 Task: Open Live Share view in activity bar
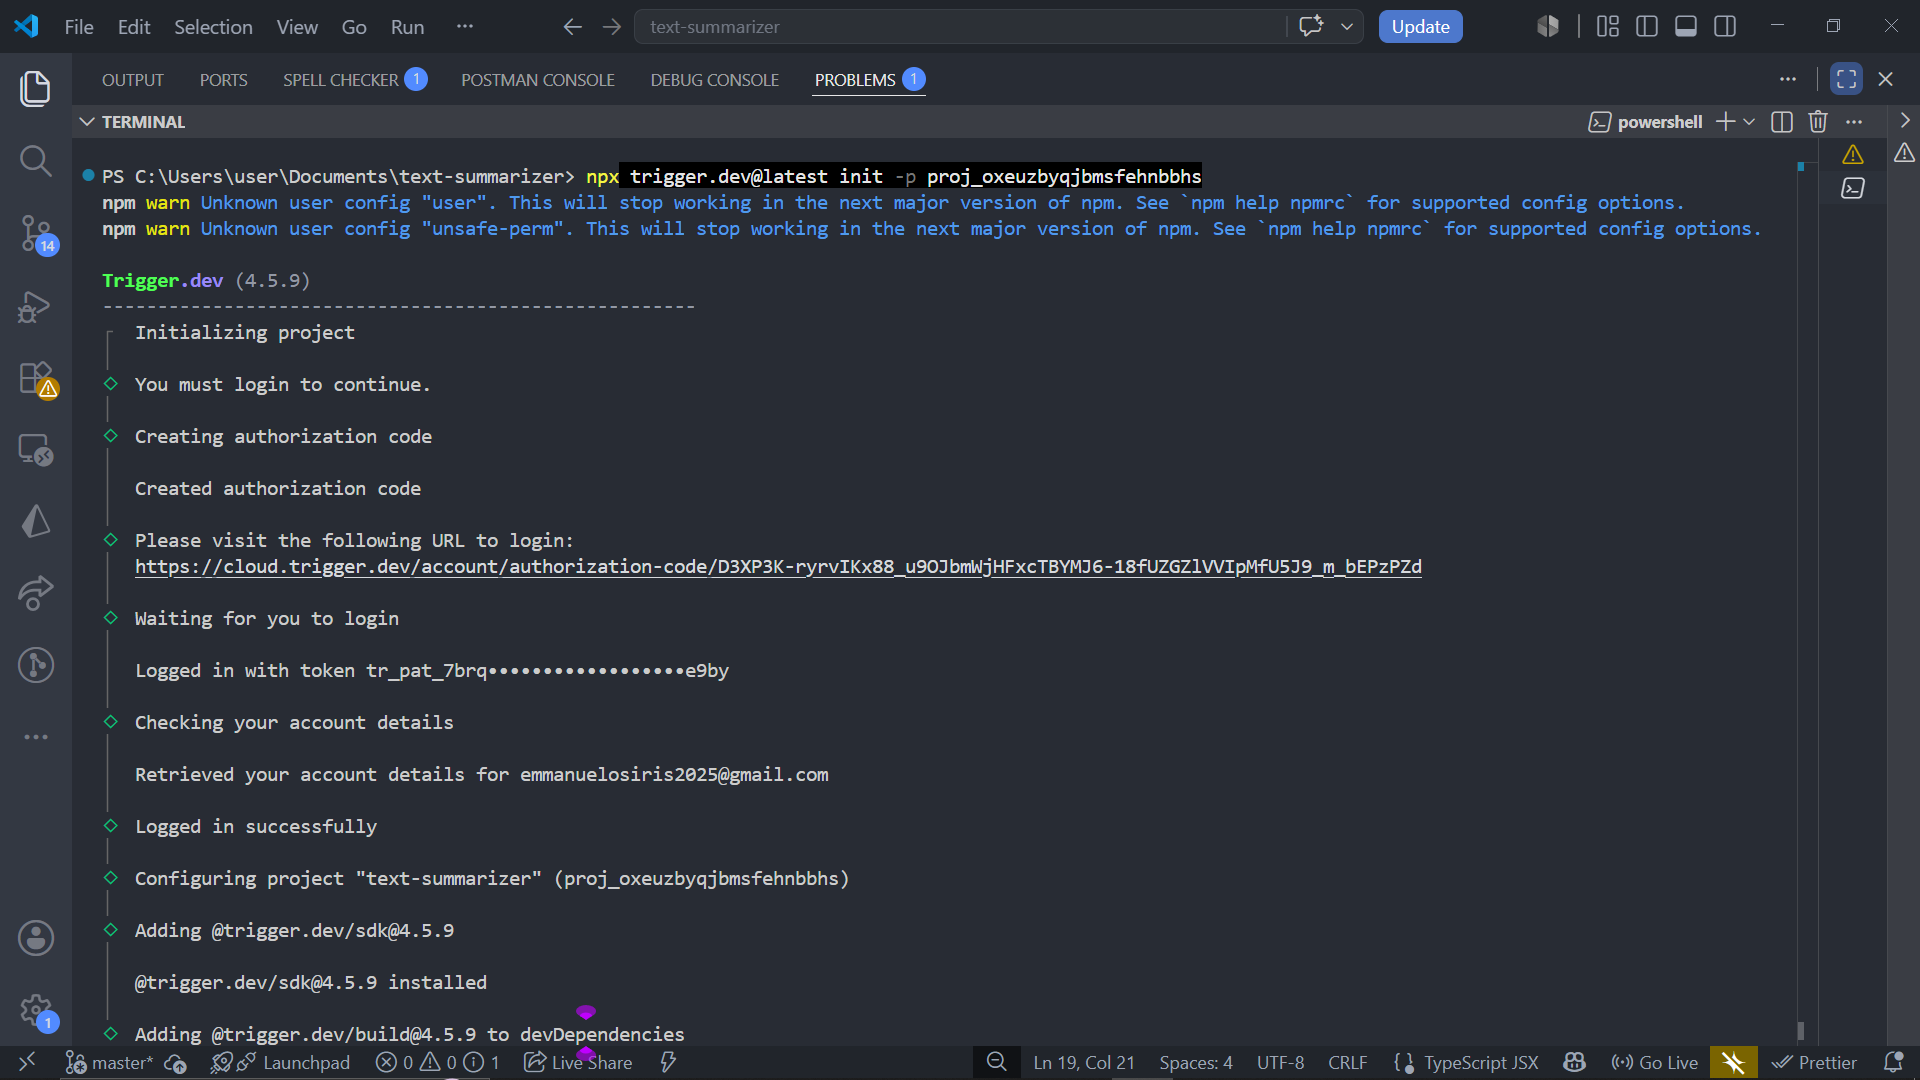pos(36,593)
